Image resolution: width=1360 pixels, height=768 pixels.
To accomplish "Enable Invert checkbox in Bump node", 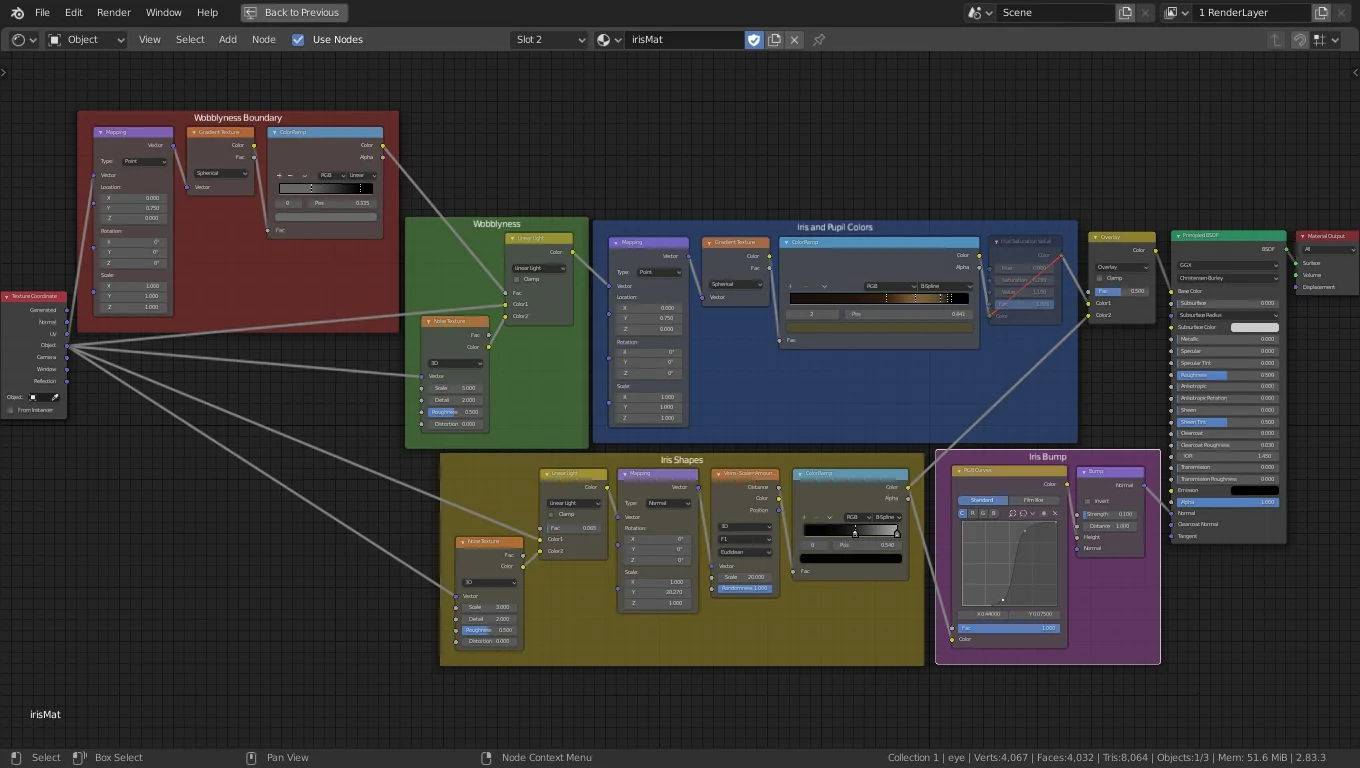I will pyautogui.click(x=1088, y=501).
